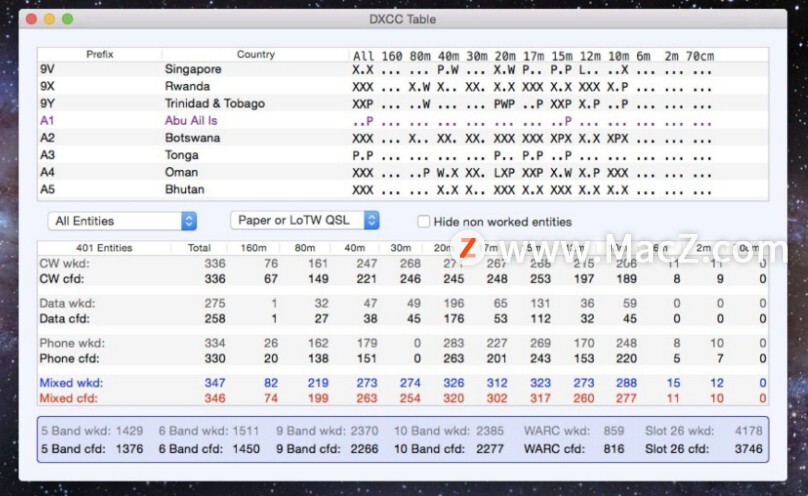808x496 pixels.
Task: Minimize the DXCC Table window
Action: [49, 19]
